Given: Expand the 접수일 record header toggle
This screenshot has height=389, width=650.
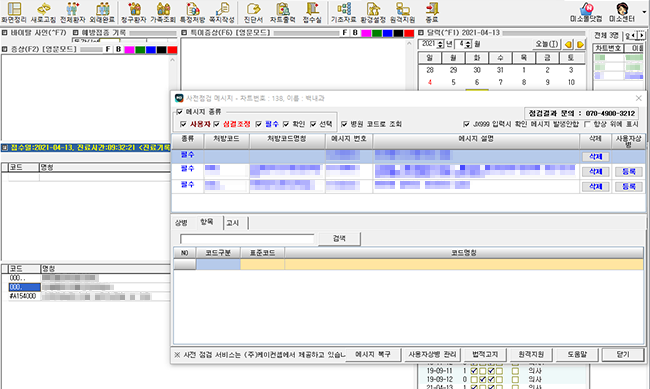Looking at the screenshot, I should (5, 147).
